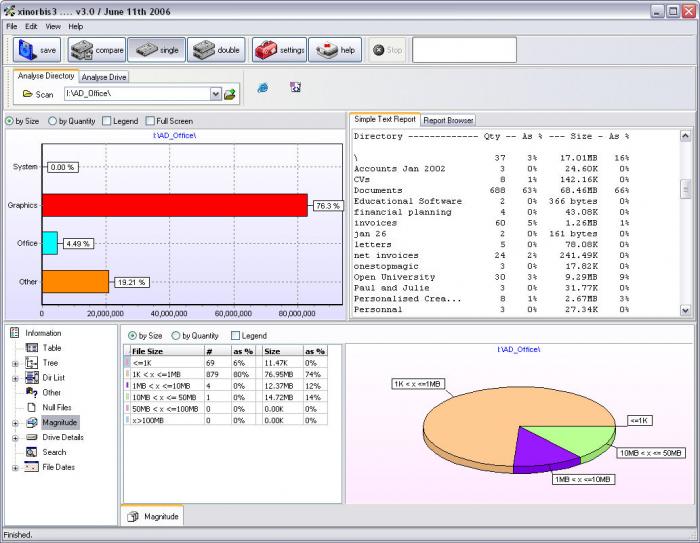Open the File menu
The image size is (700, 543).
coord(12,26)
